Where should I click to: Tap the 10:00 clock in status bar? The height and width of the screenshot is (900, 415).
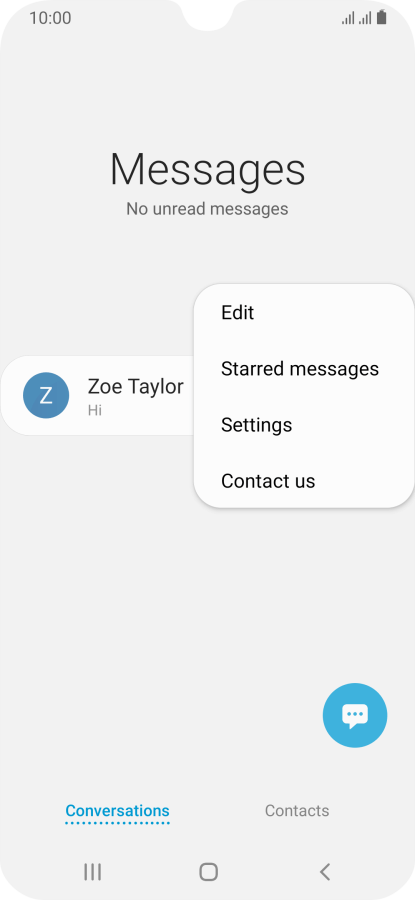click(x=51, y=18)
